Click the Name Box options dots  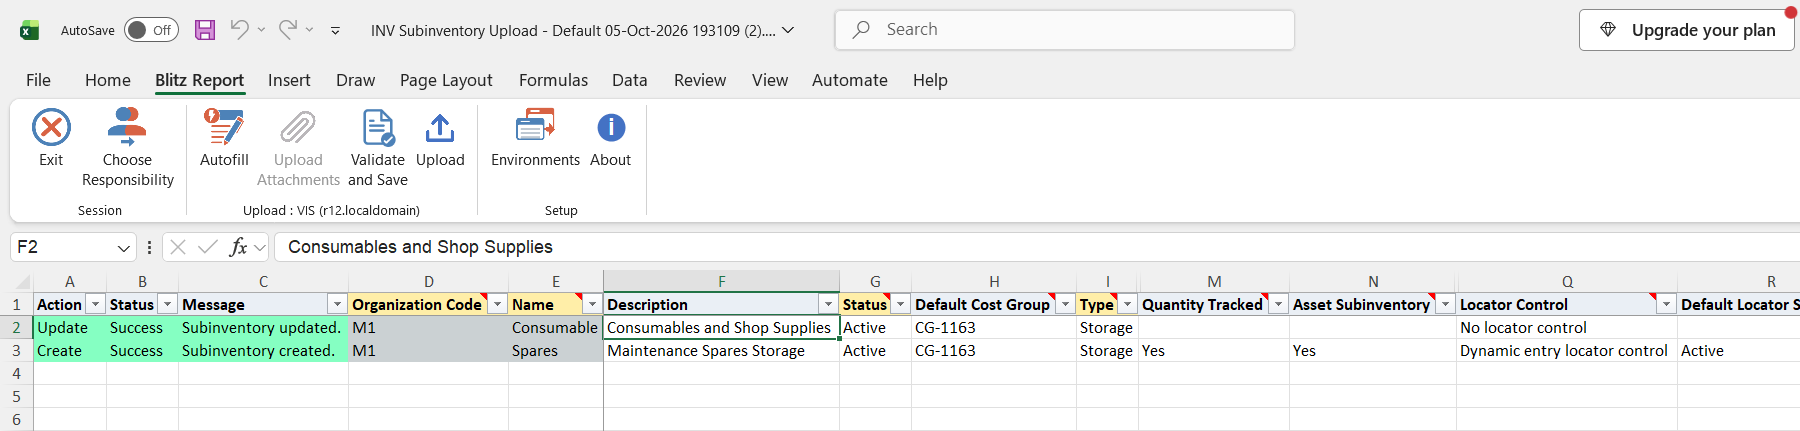coord(149,247)
